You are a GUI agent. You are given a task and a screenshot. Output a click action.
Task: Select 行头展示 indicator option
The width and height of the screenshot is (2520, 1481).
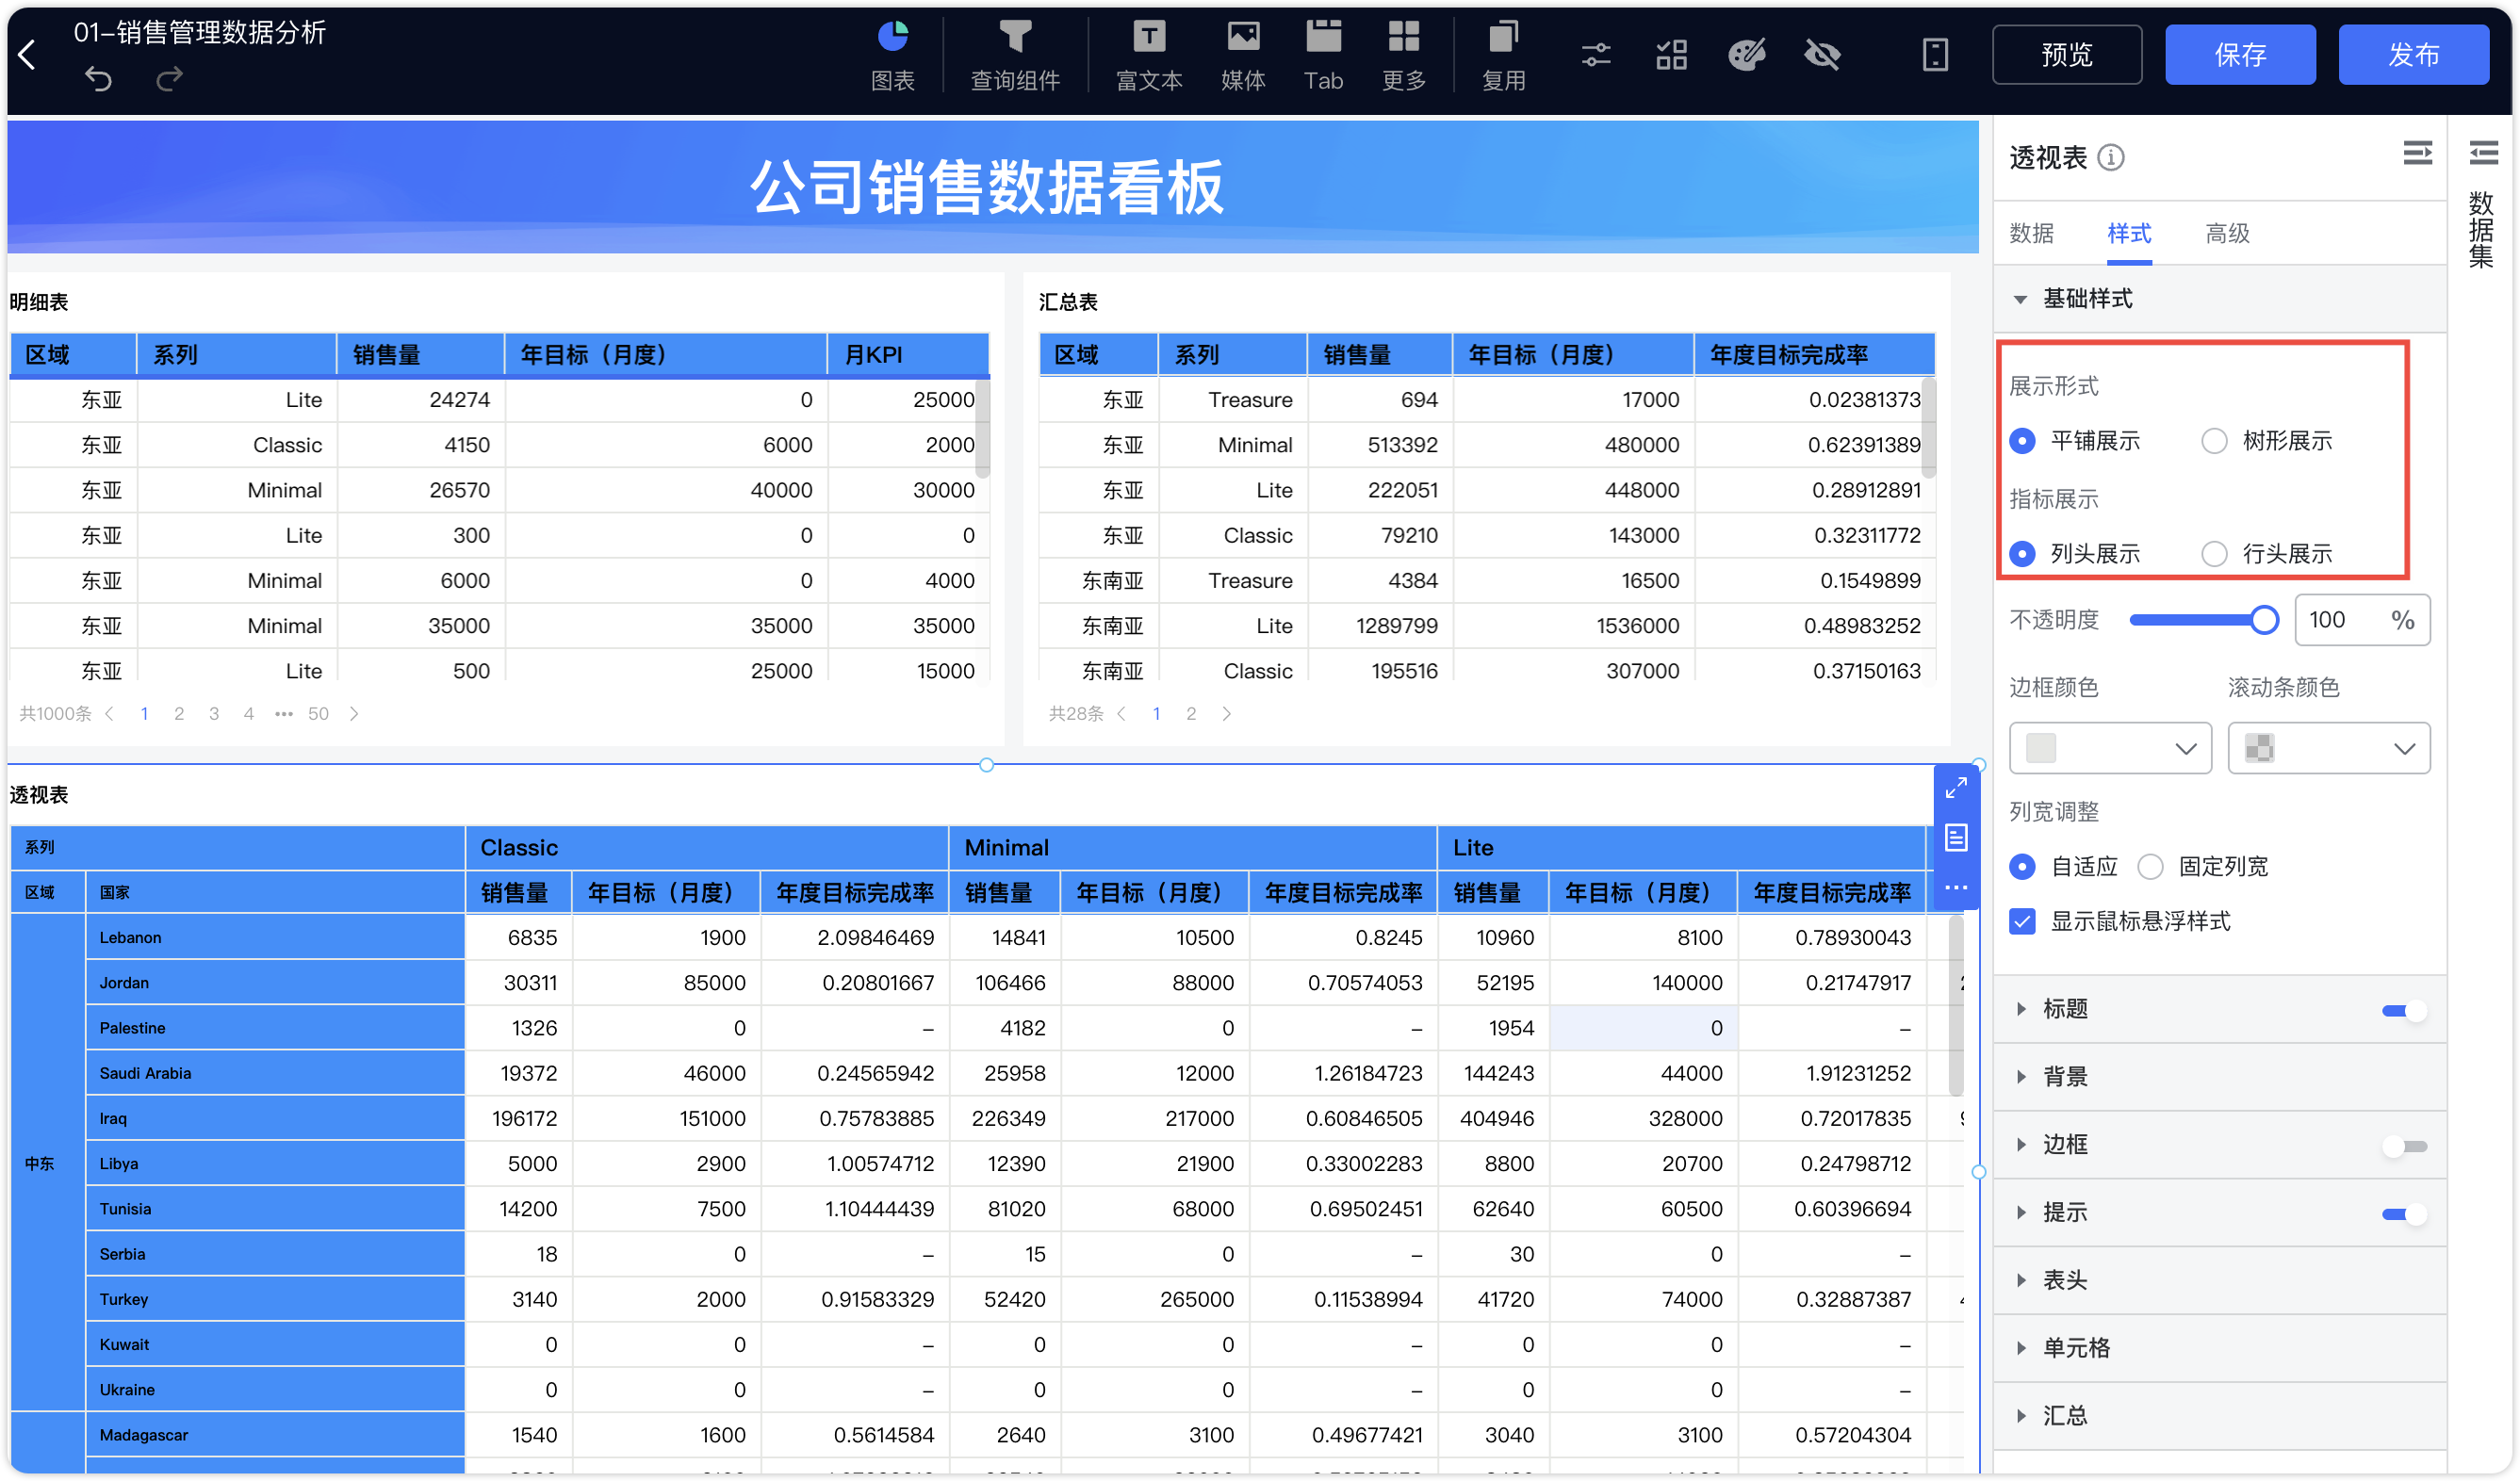tap(2214, 554)
